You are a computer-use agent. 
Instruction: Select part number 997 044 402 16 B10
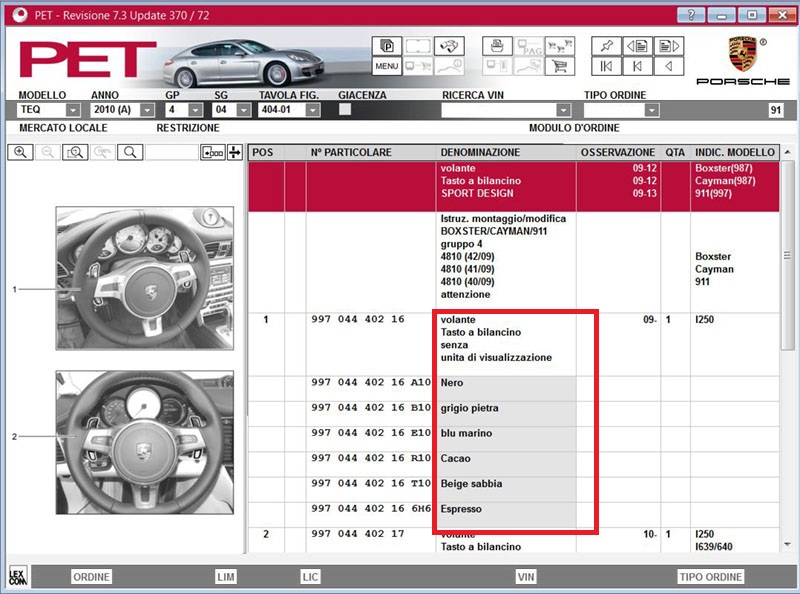(371, 408)
